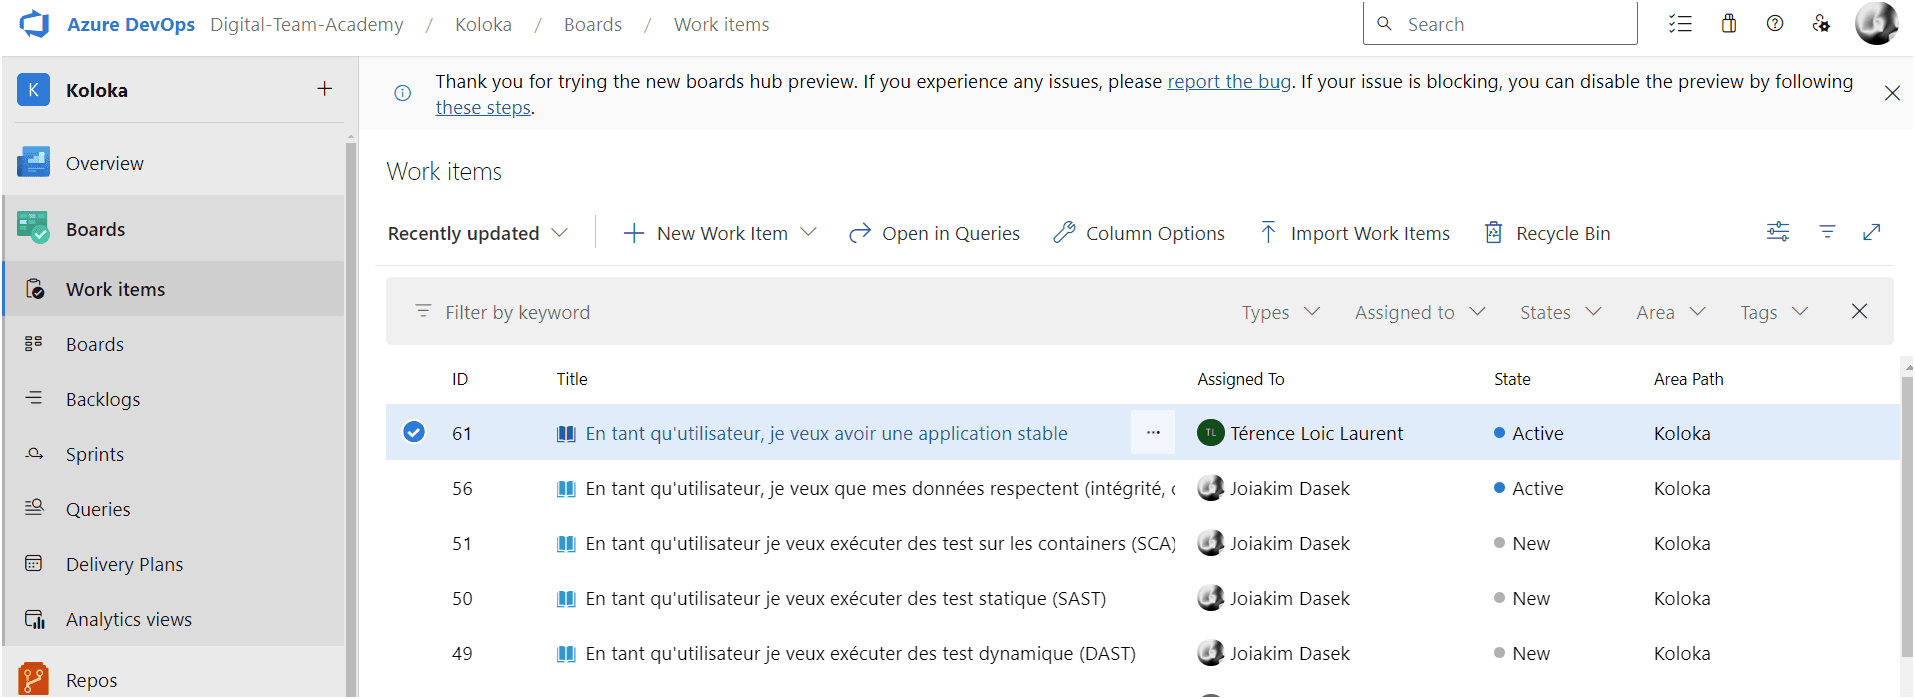
Task: Enter full screen mode via expand icon
Action: [1872, 232]
